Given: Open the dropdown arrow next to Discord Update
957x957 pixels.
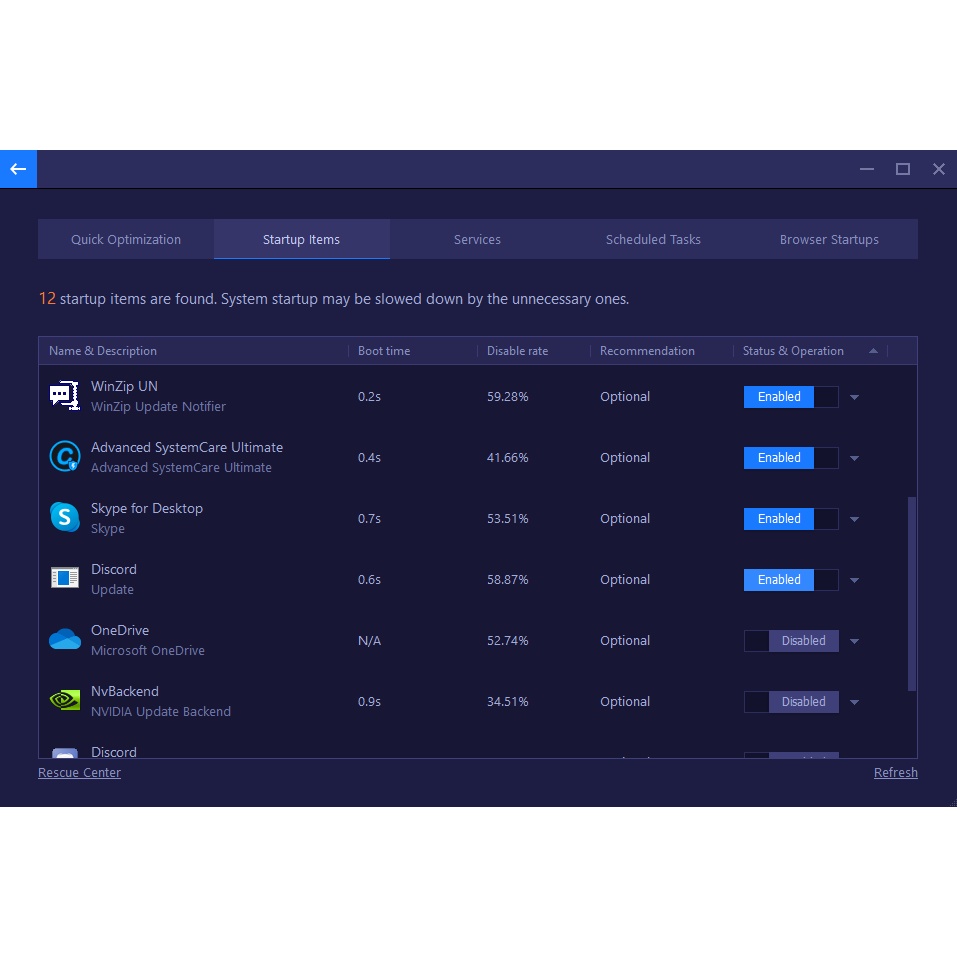Looking at the screenshot, I should 854,581.
